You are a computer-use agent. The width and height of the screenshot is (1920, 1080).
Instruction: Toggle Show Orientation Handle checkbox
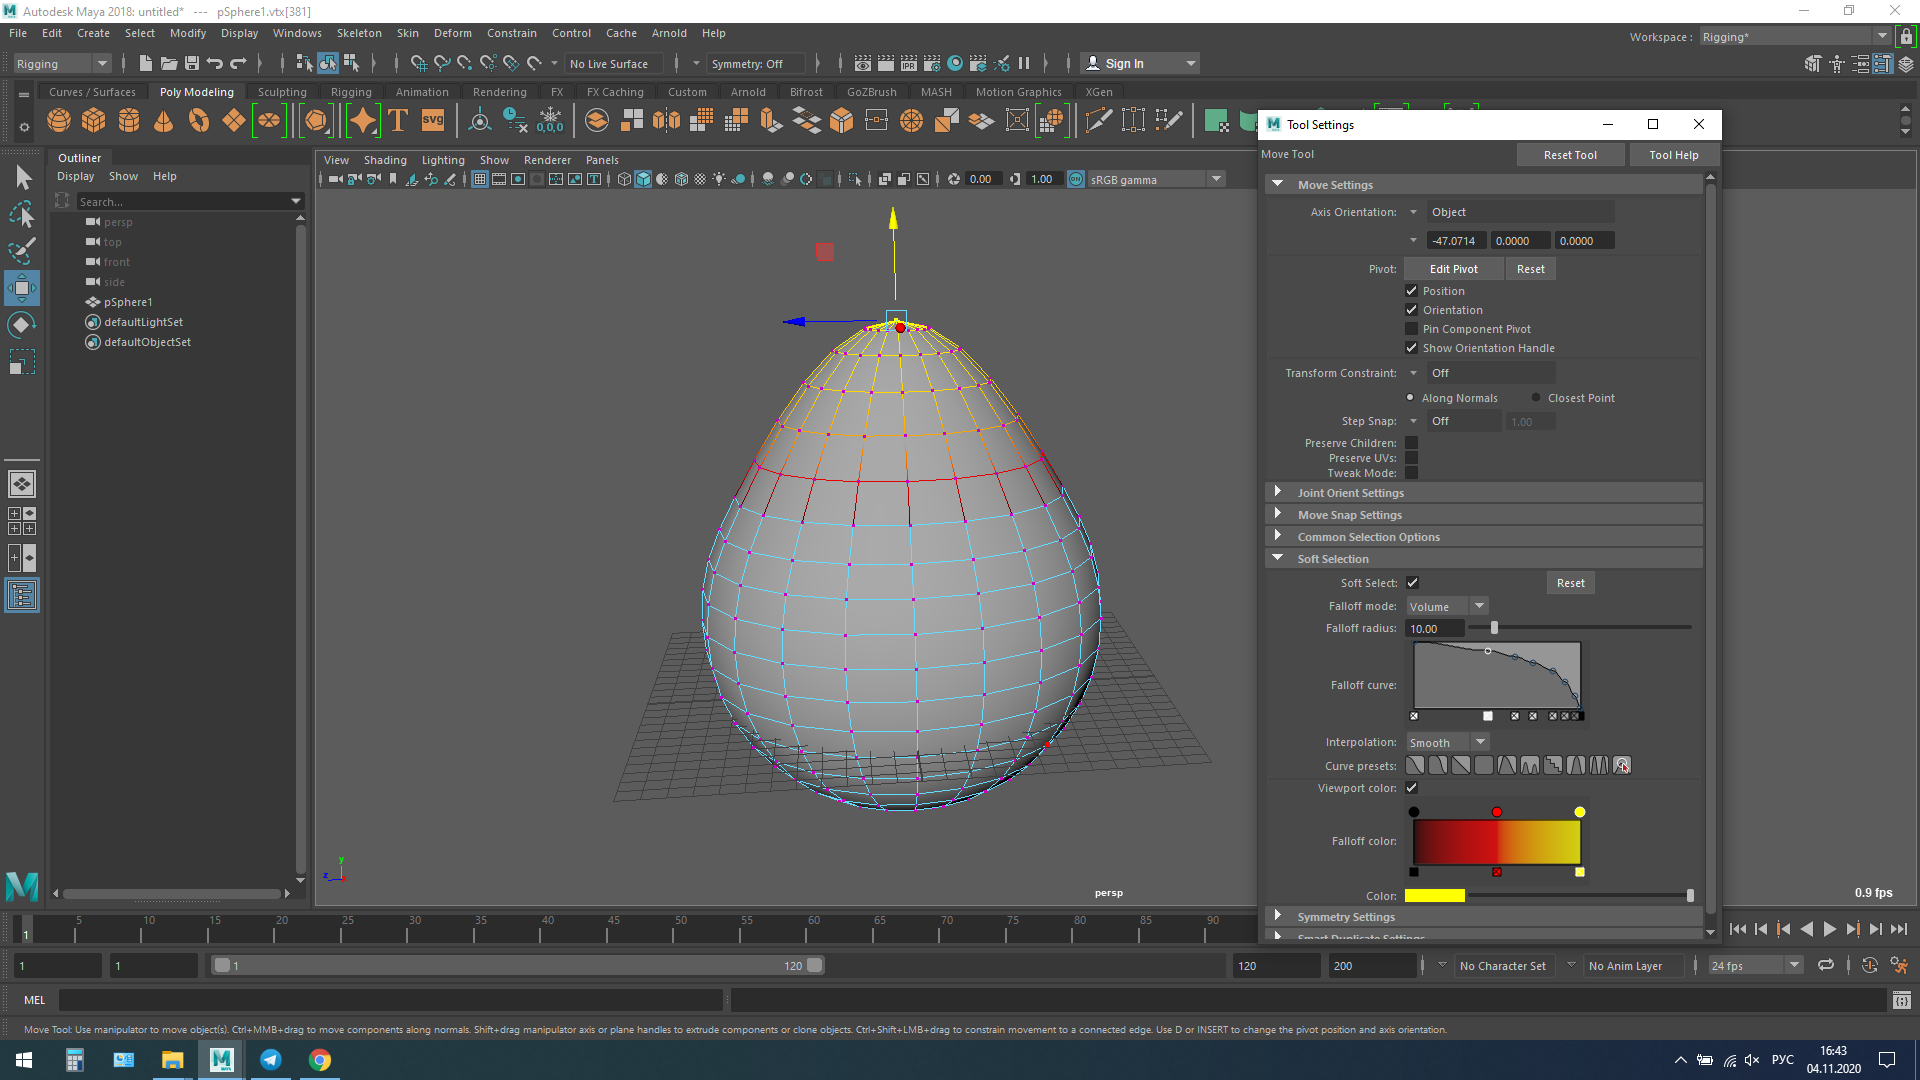click(1411, 348)
